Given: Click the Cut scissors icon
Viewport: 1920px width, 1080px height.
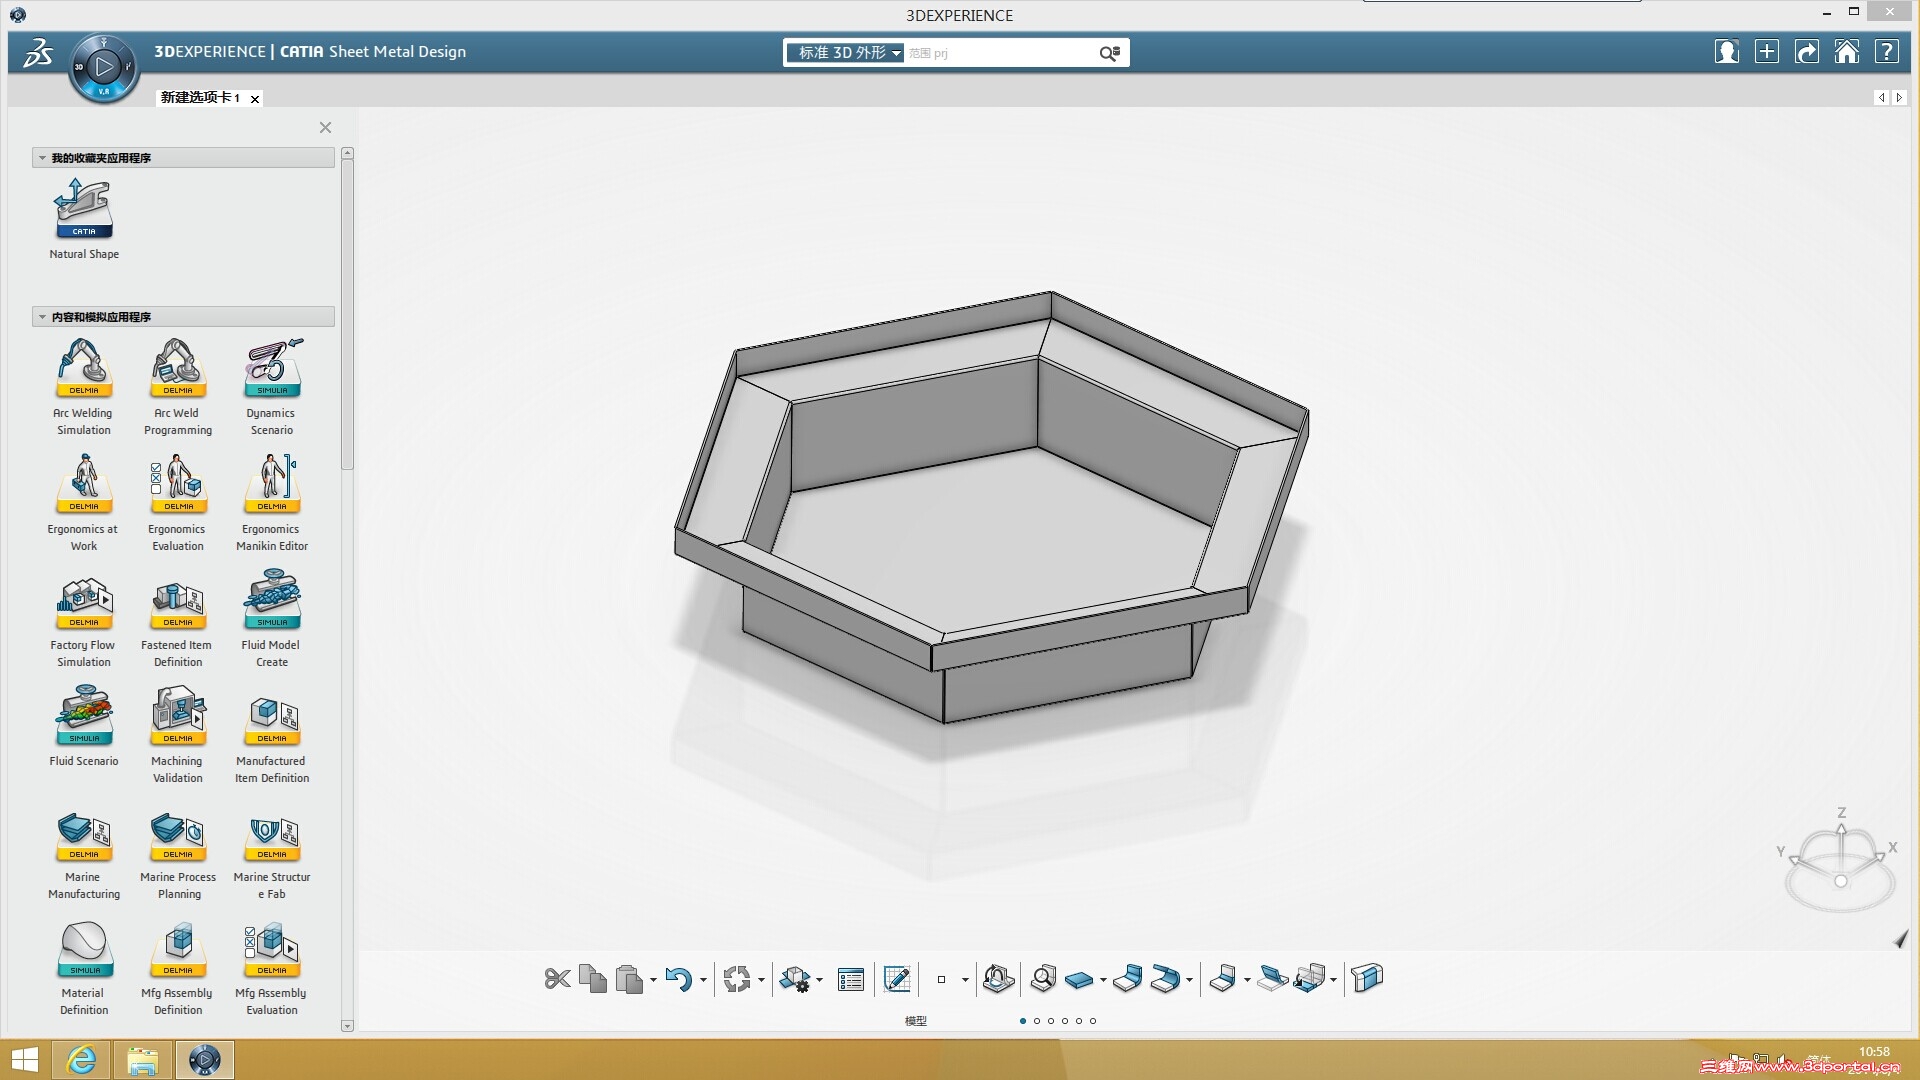Looking at the screenshot, I should click(x=557, y=979).
